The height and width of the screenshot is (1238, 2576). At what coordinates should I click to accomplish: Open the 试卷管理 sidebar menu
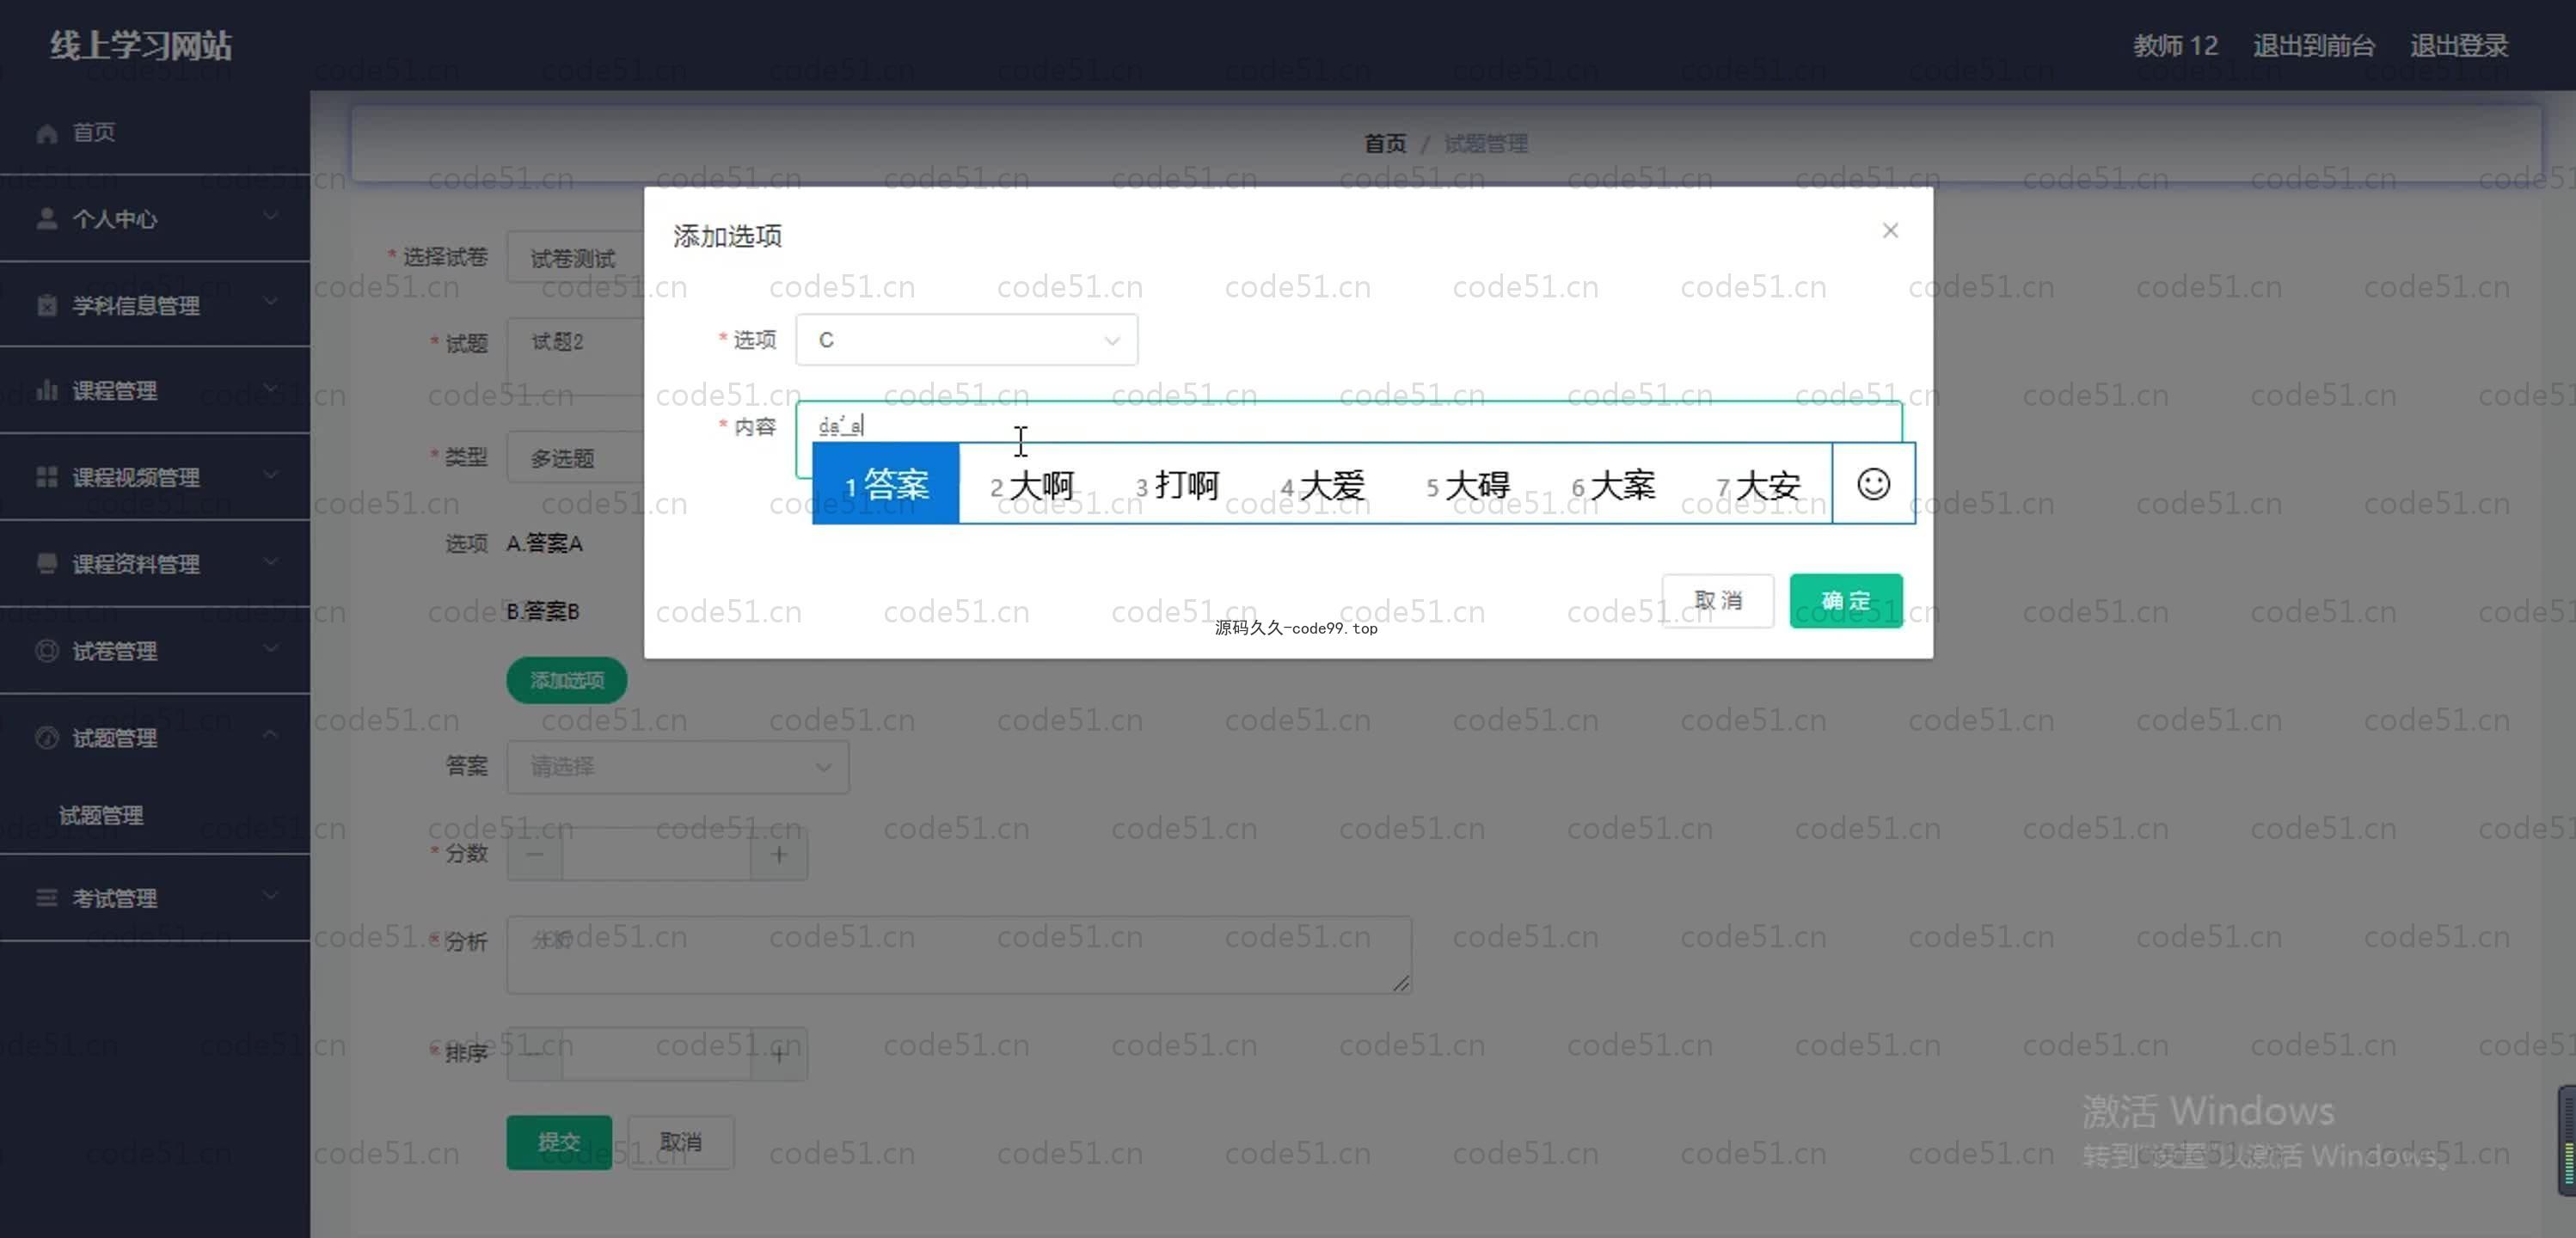(x=155, y=651)
